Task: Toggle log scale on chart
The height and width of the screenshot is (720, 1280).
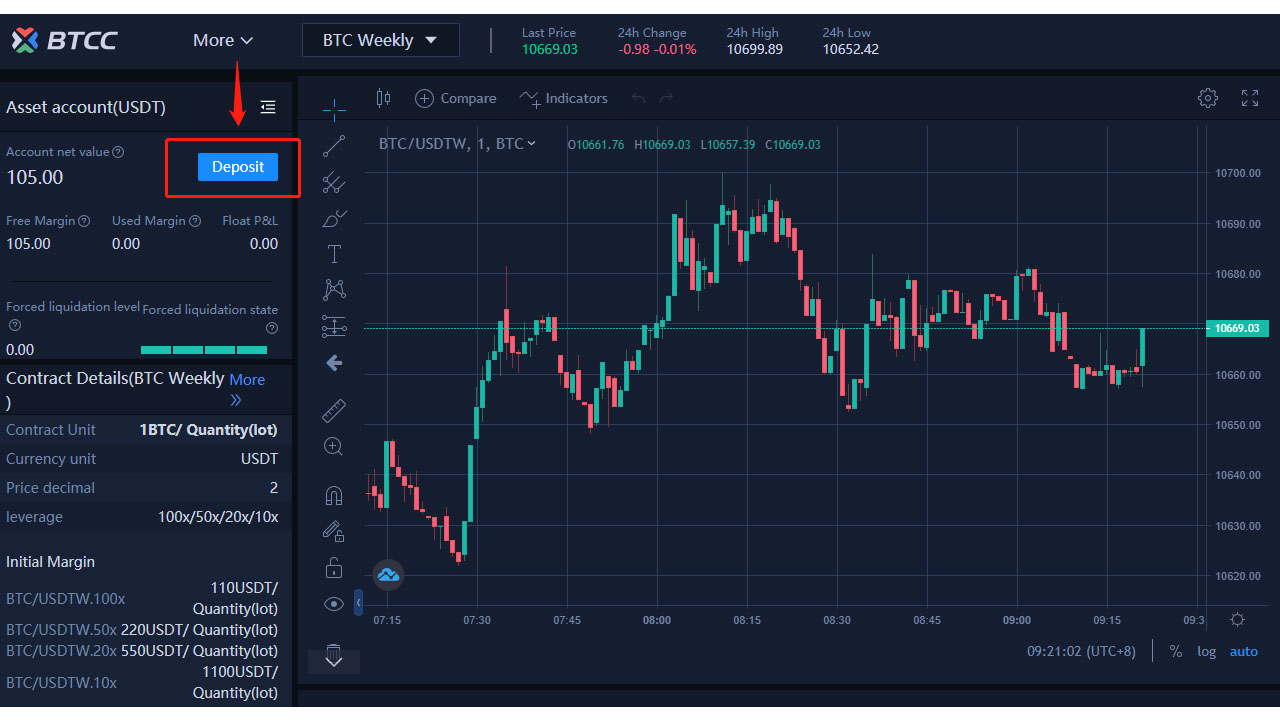Action: (1207, 651)
